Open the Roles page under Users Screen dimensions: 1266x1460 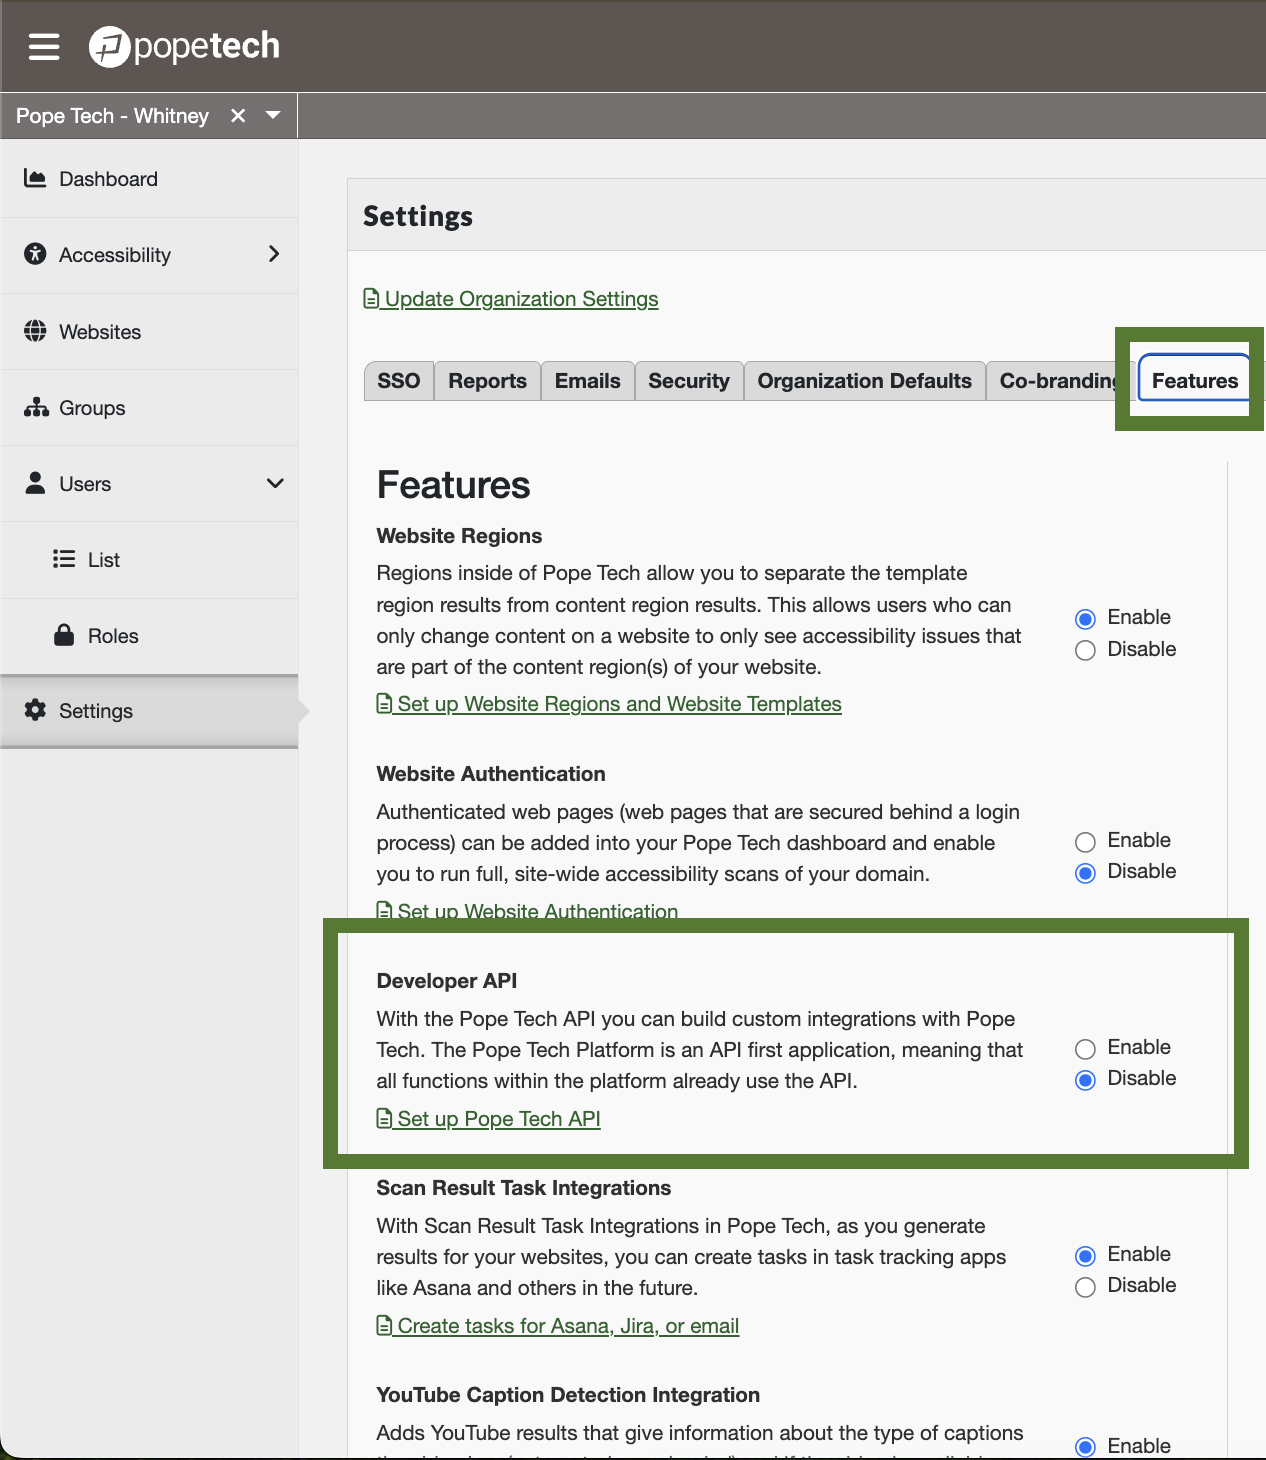point(150,636)
